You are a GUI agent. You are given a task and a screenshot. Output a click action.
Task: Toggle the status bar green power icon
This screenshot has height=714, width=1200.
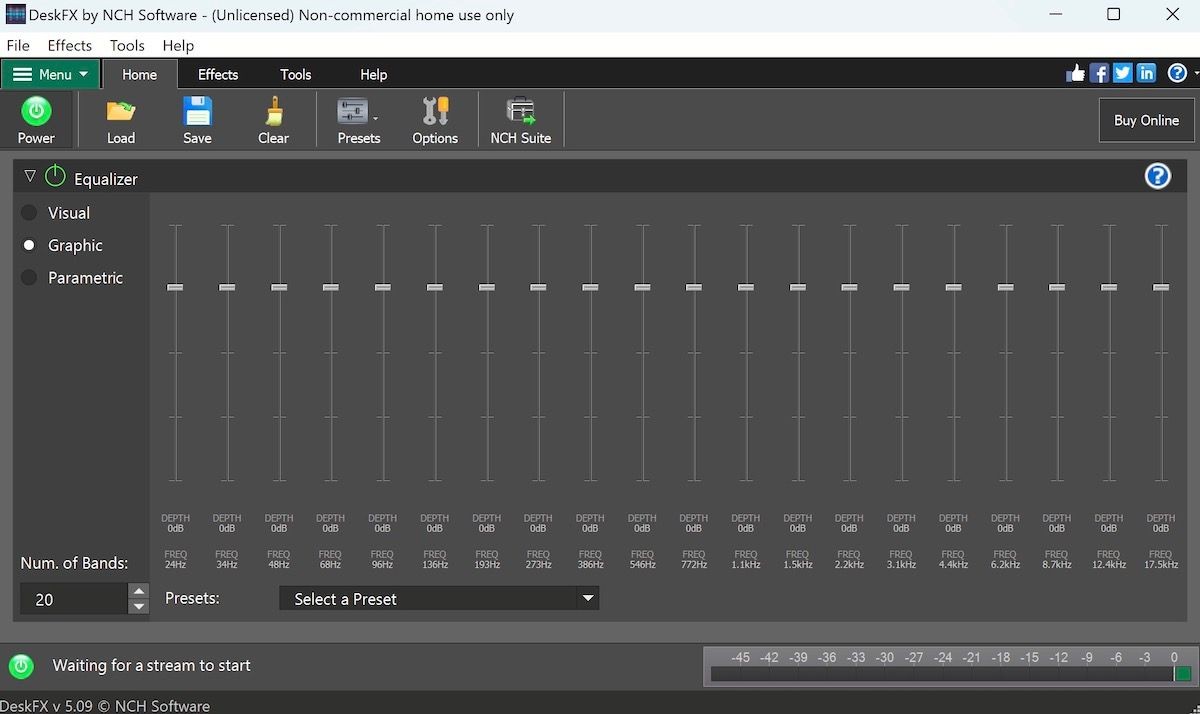click(x=21, y=666)
